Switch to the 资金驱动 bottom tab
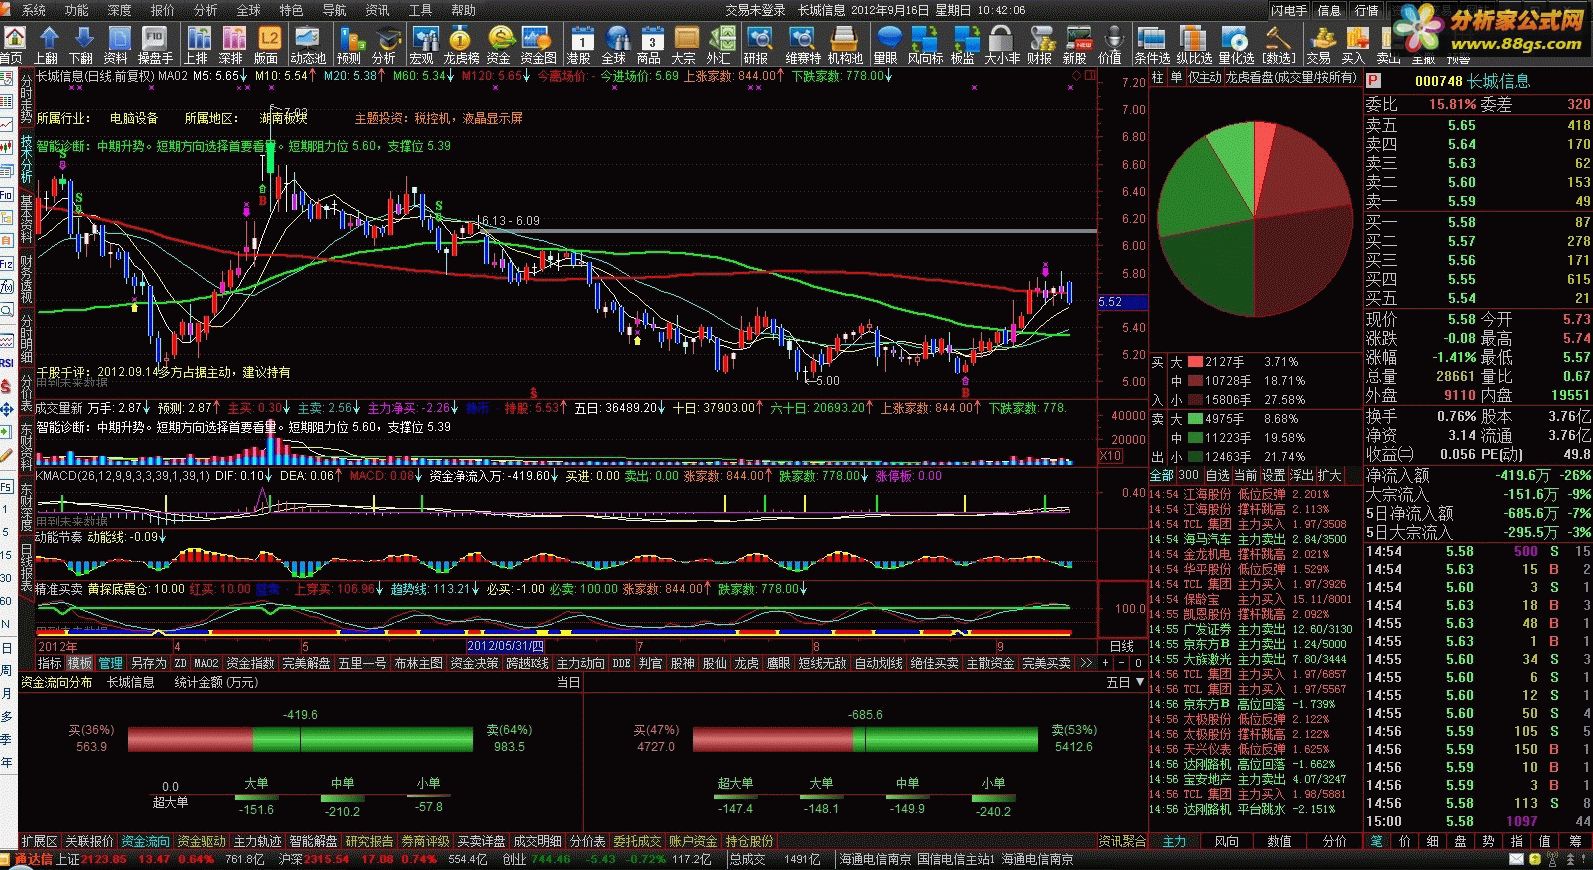This screenshot has width=1593, height=870. coord(202,842)
